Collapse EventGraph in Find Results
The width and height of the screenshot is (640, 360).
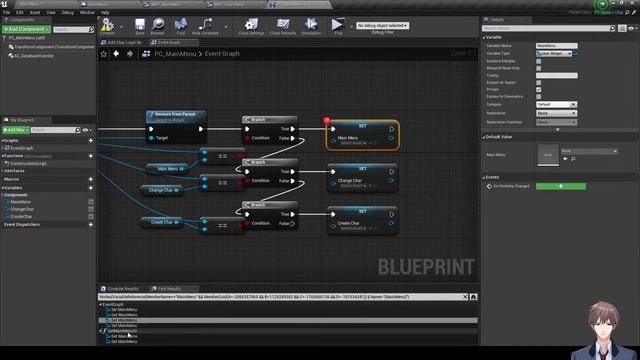click(100, 304)
